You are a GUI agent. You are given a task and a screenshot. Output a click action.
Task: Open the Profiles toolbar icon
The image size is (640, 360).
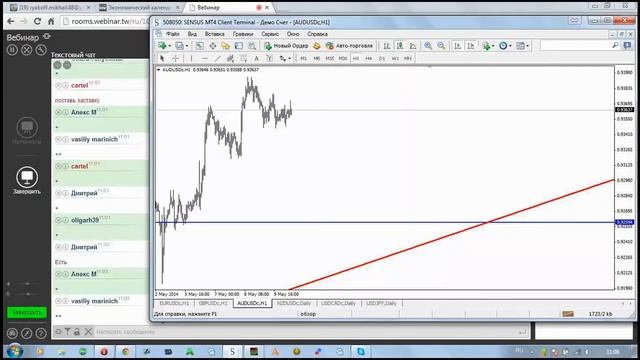coord(179,46)
